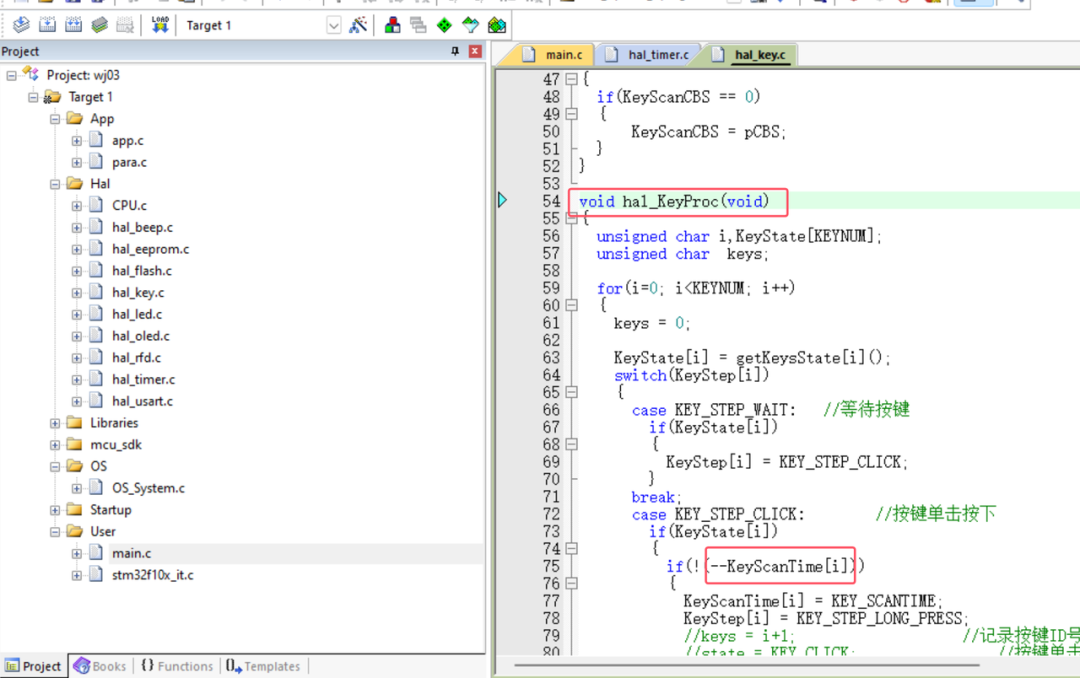The image size is (1080, 678).
Task: Open the Batch Build icon
Action: [x=100, y=25]
